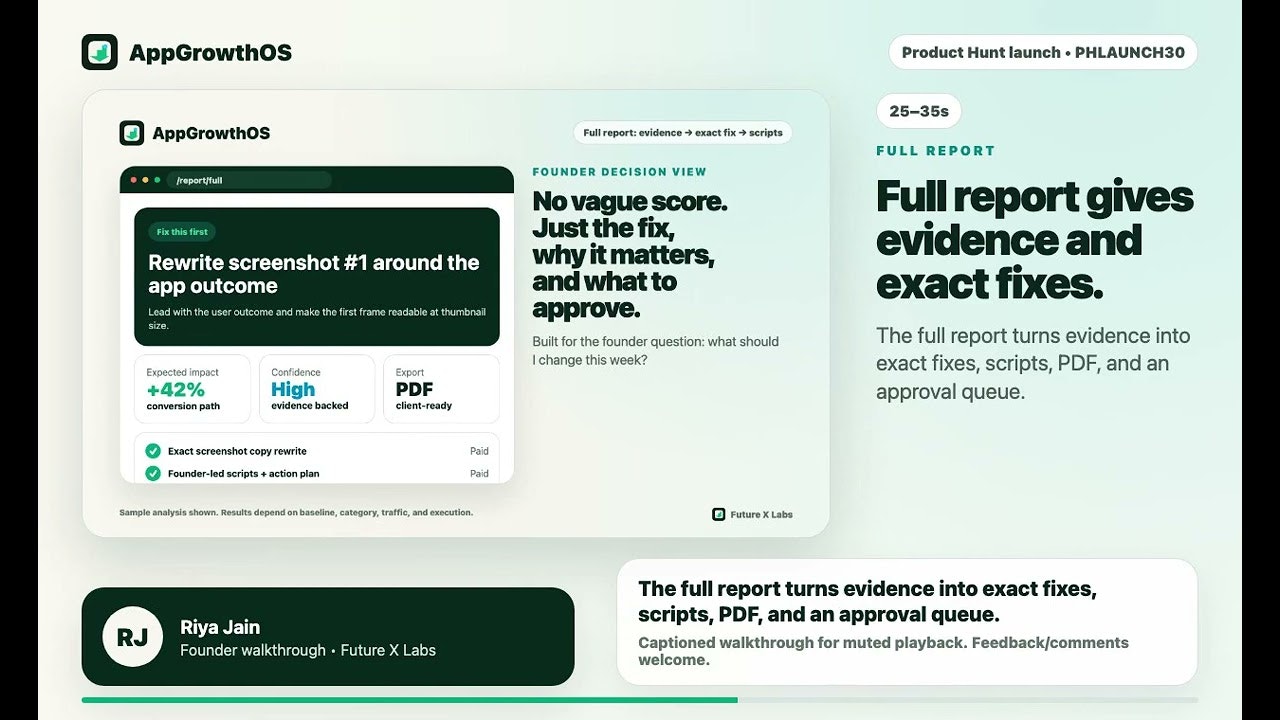The height and width of the screenshot is (720, 1280).
Task: Click the bold caption starting The full report turns evidence
Action: (867, 601)
